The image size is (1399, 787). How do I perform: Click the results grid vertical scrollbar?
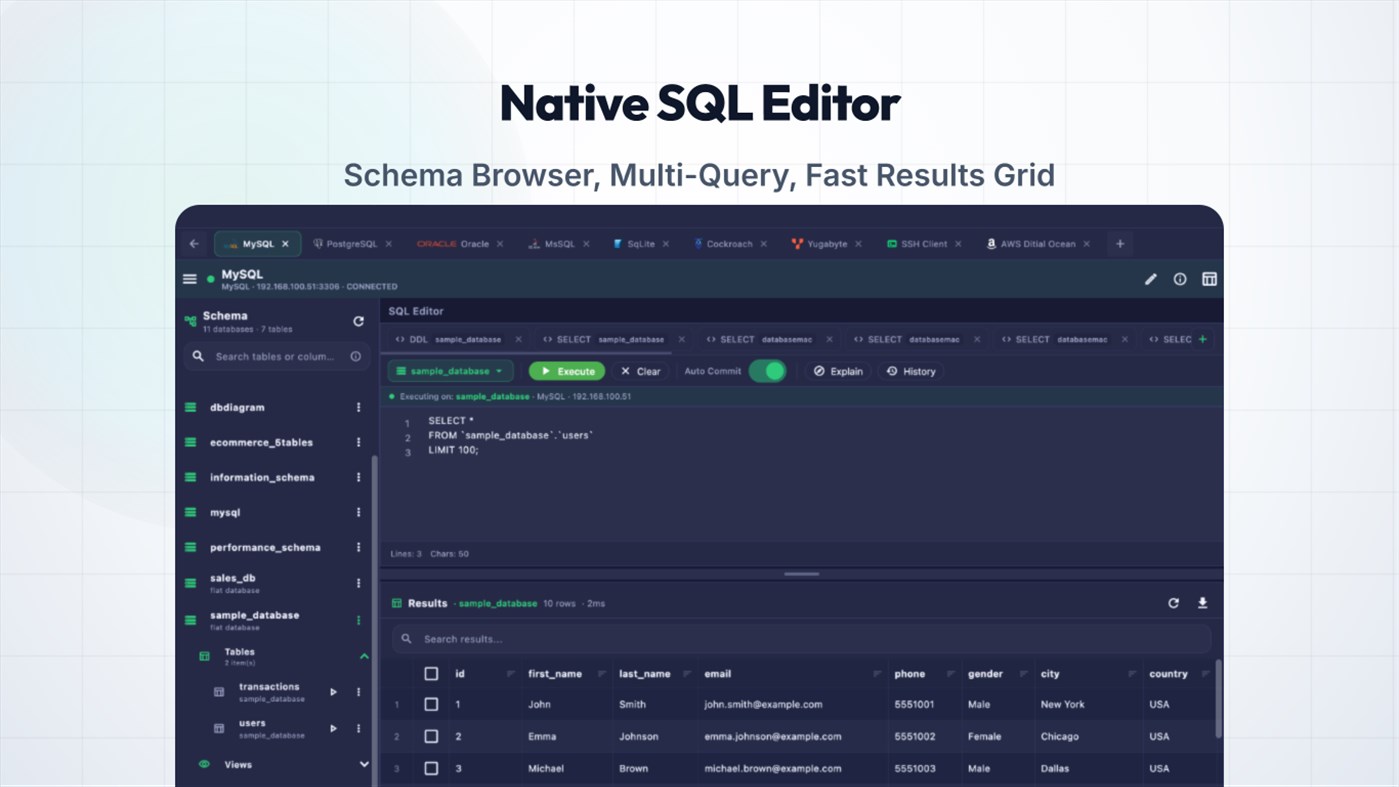pyautogui.click(x=1218, y=698)
